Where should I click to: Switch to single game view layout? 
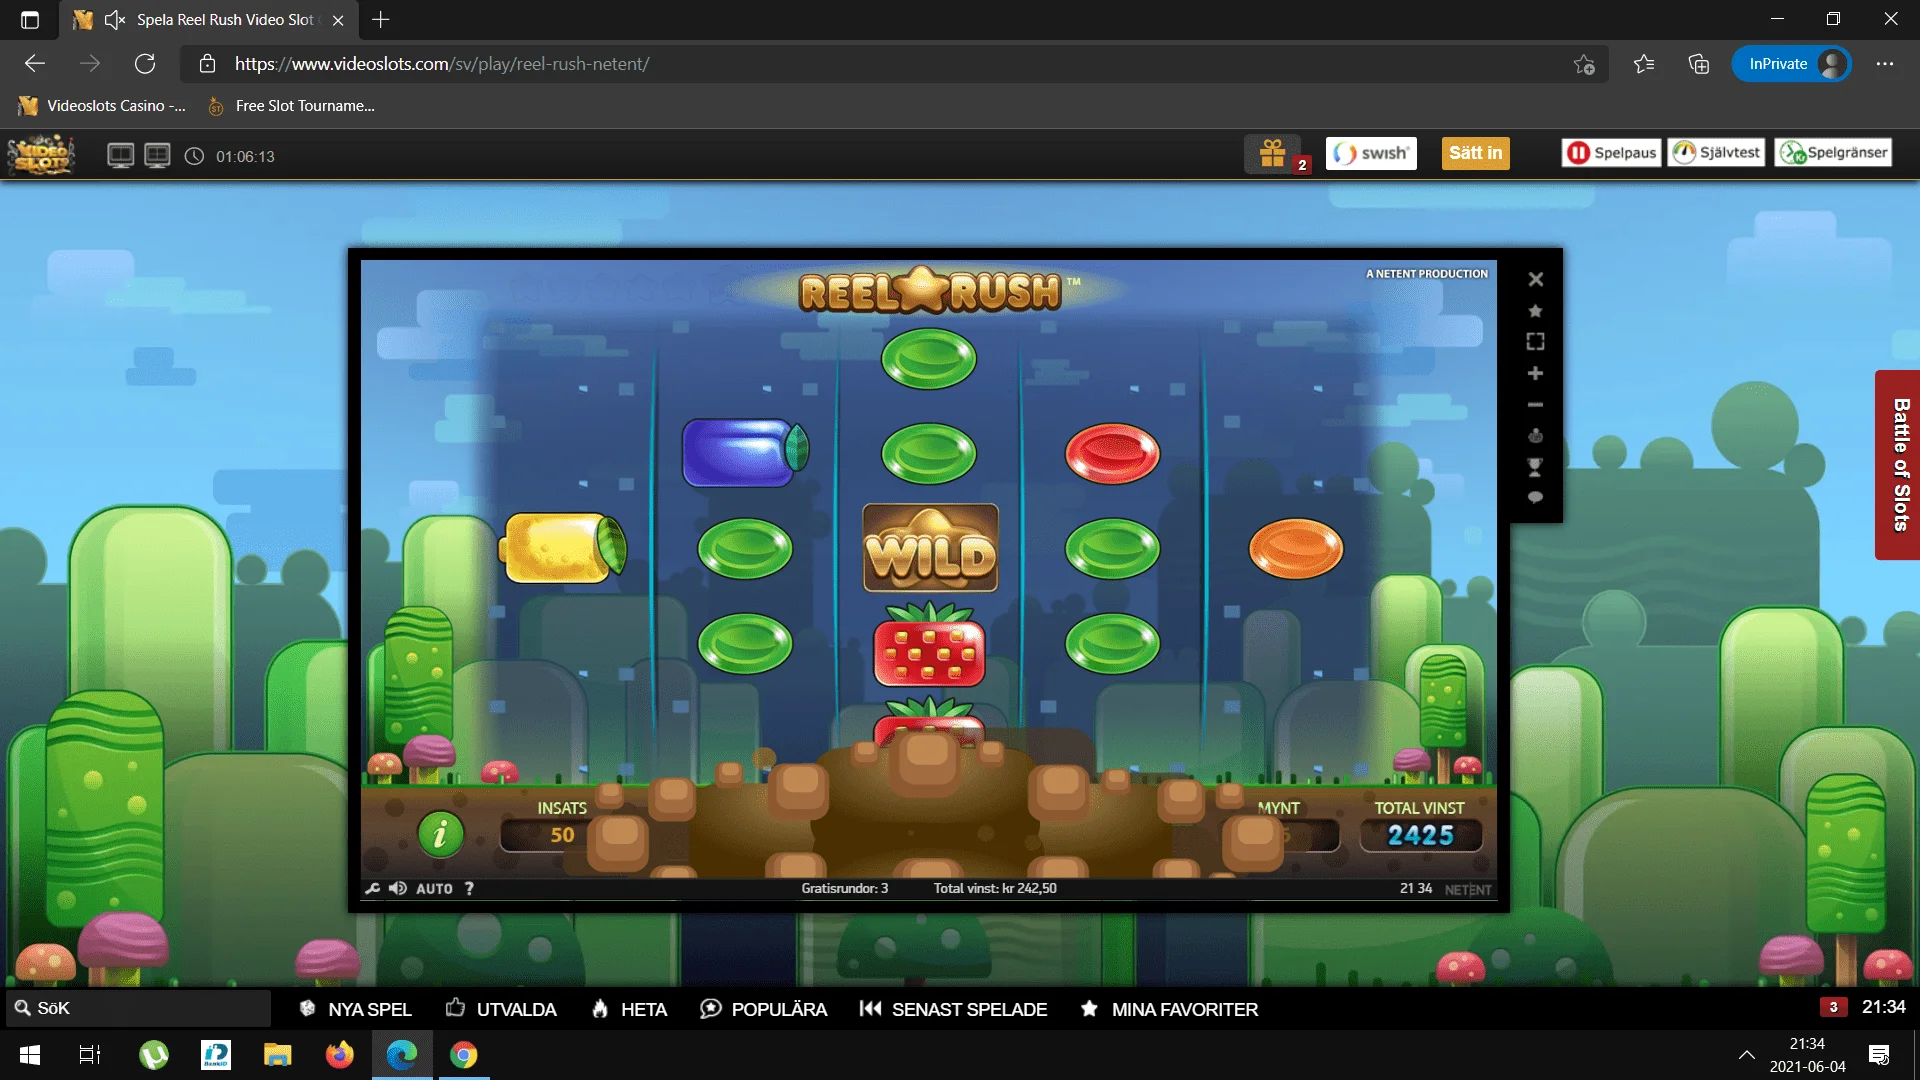[x=121, y=156]
